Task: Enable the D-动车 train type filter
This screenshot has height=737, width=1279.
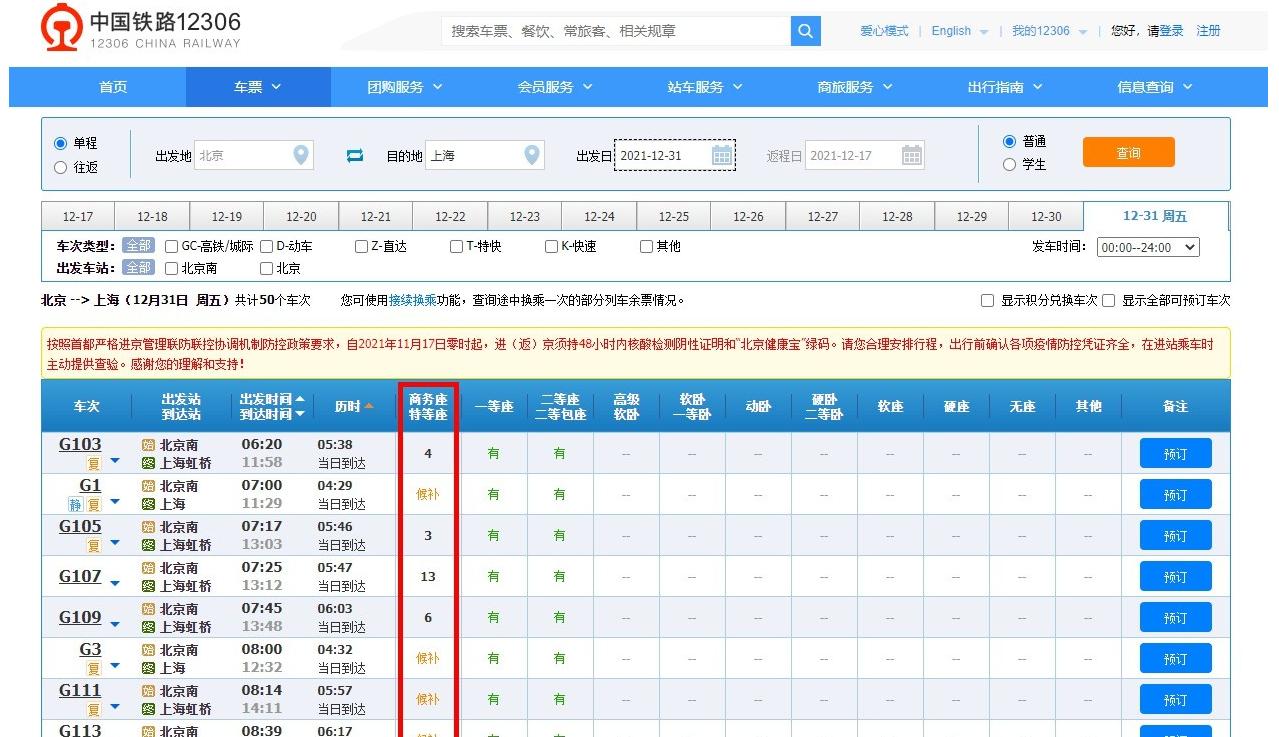Action: pos(266,245)
